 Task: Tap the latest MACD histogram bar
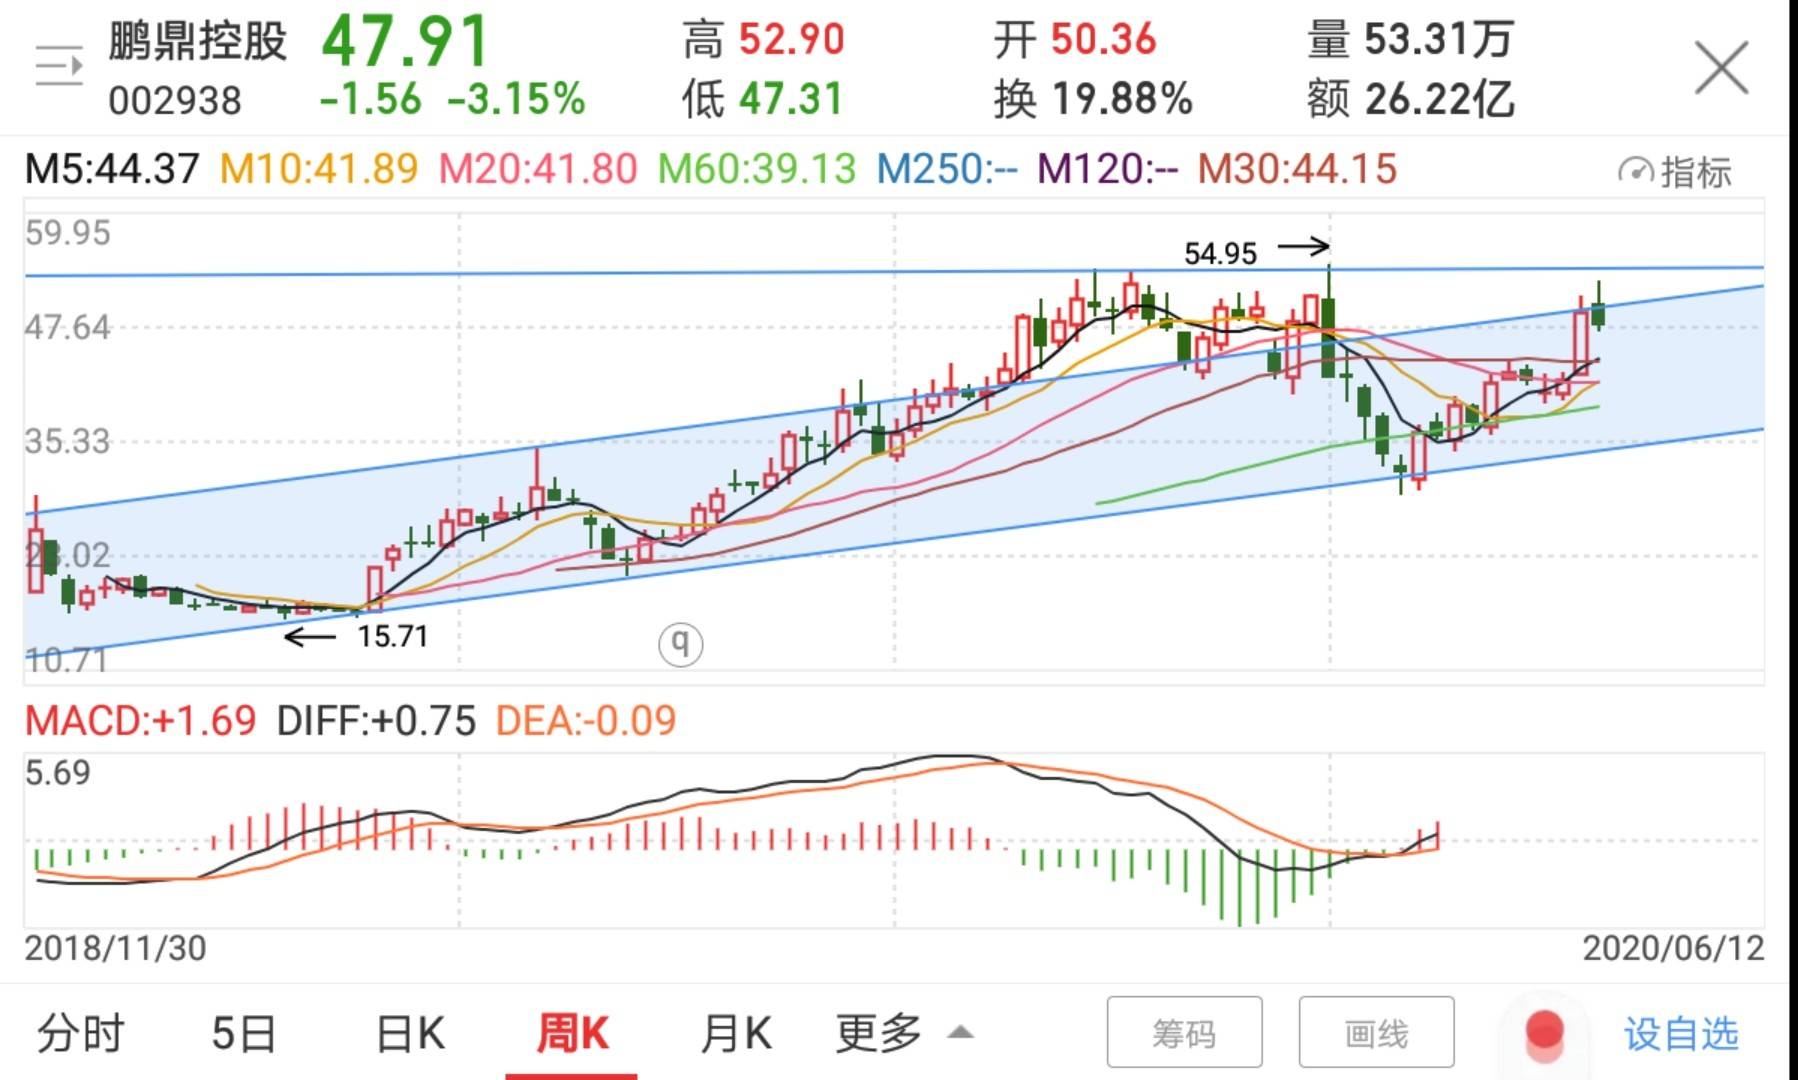1438,836
